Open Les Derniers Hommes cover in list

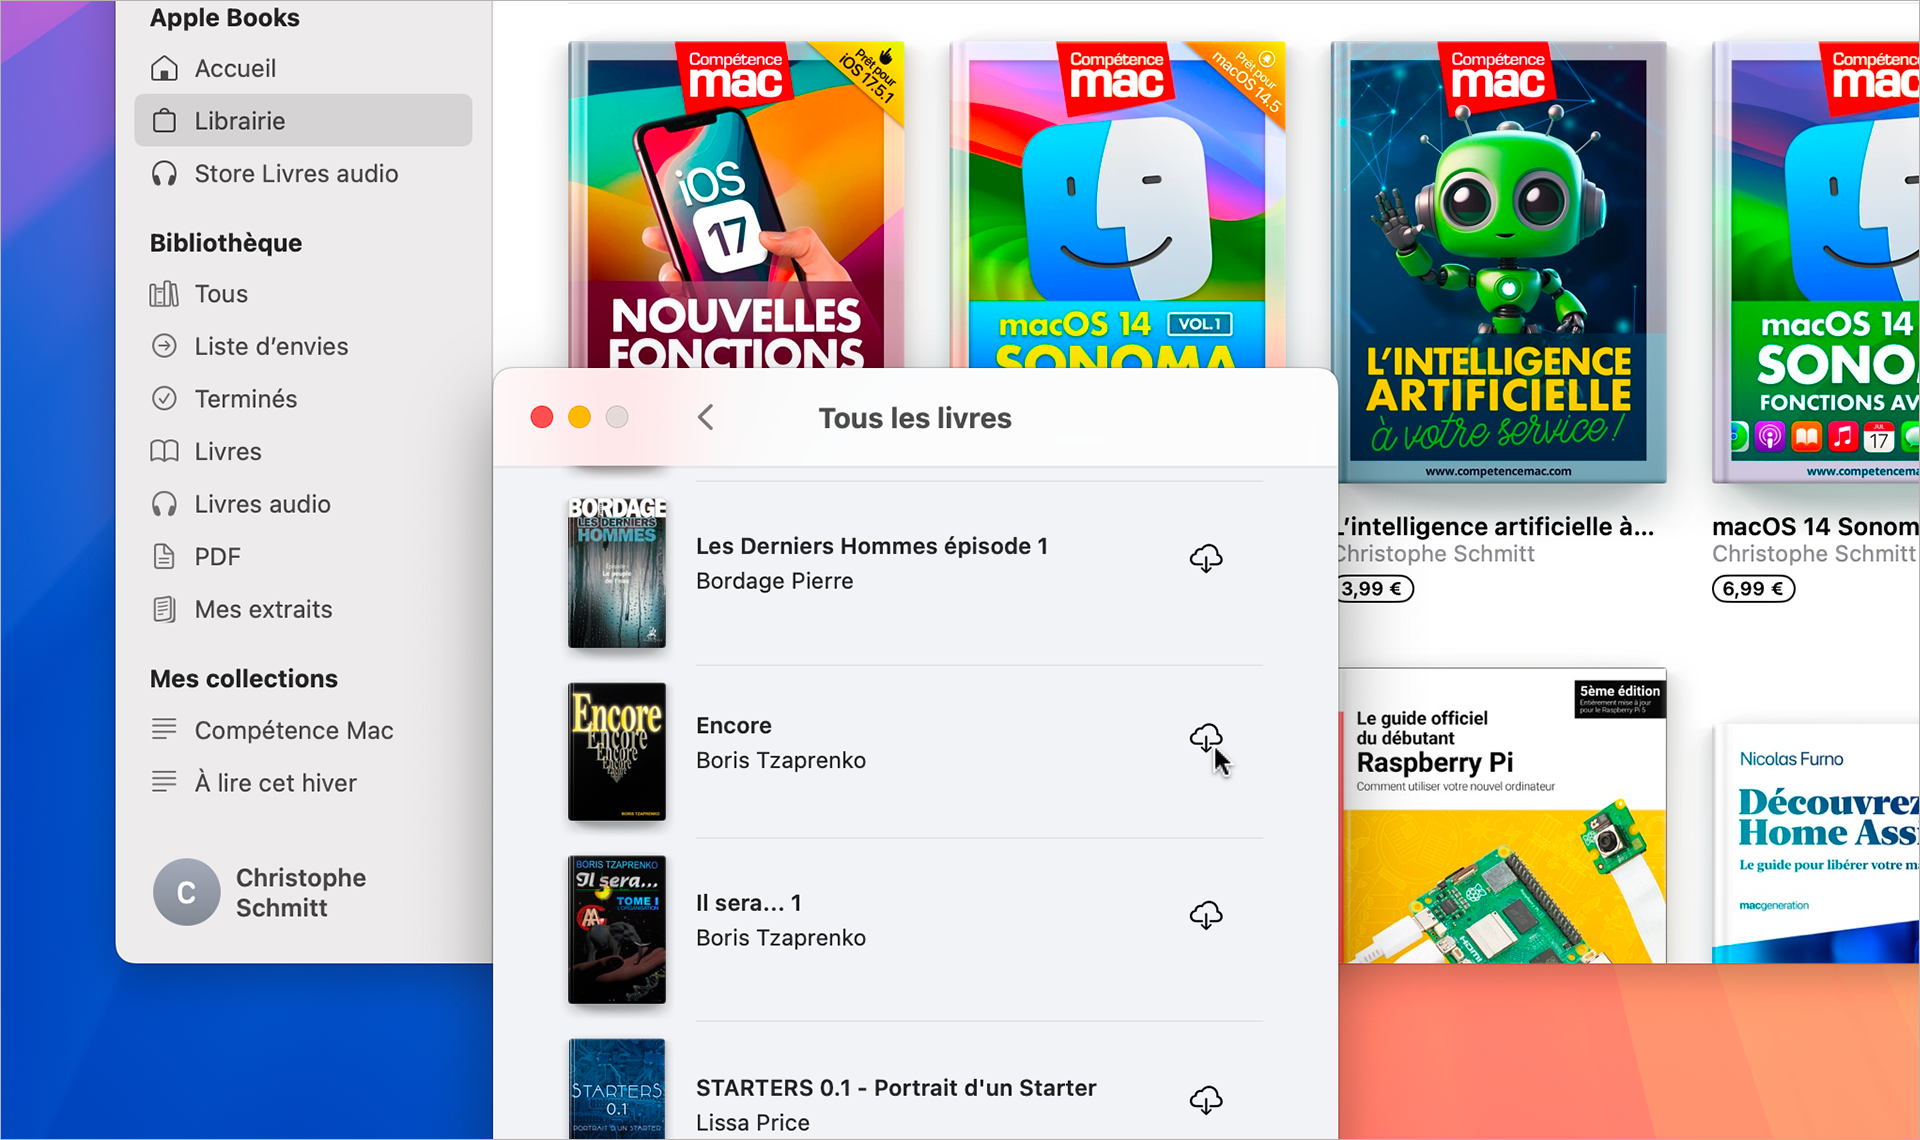617,573
